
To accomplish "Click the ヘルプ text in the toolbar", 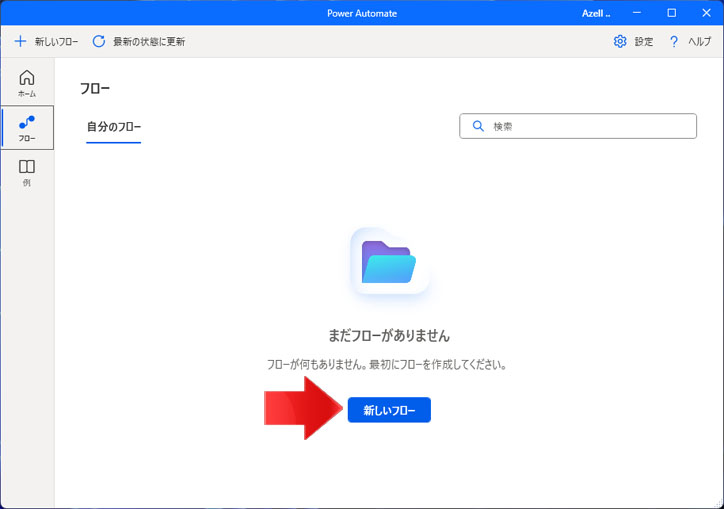I will pyautogui.click(x=699, y=42).
